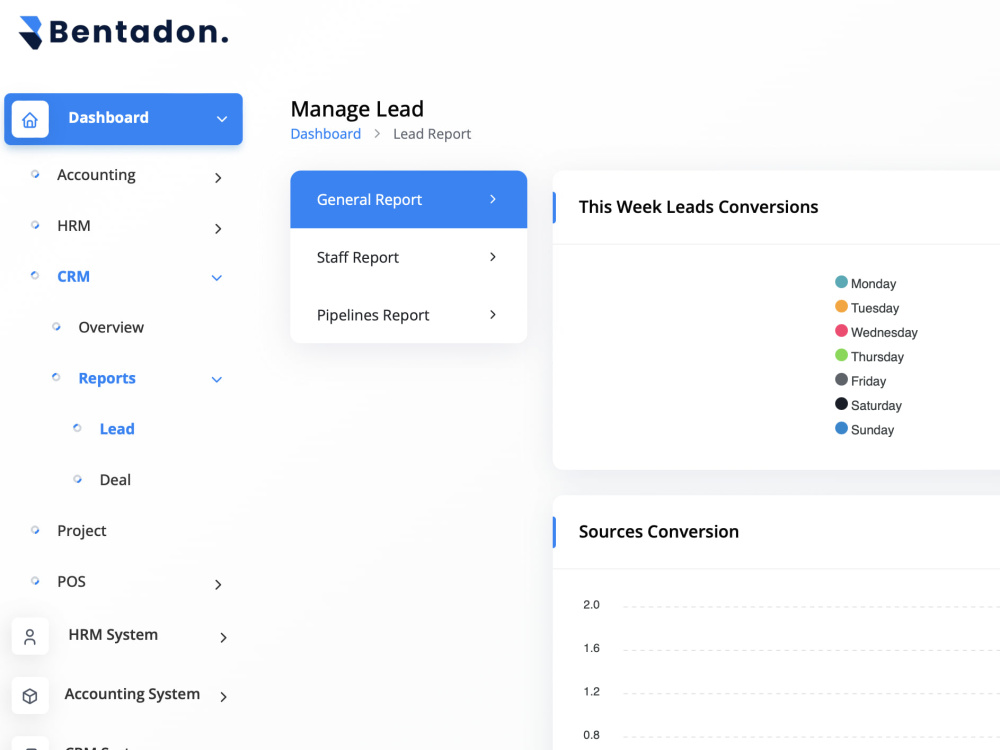Screen dimensions: 1000x750
Task: Open the POS menu item
Action: 71,582
